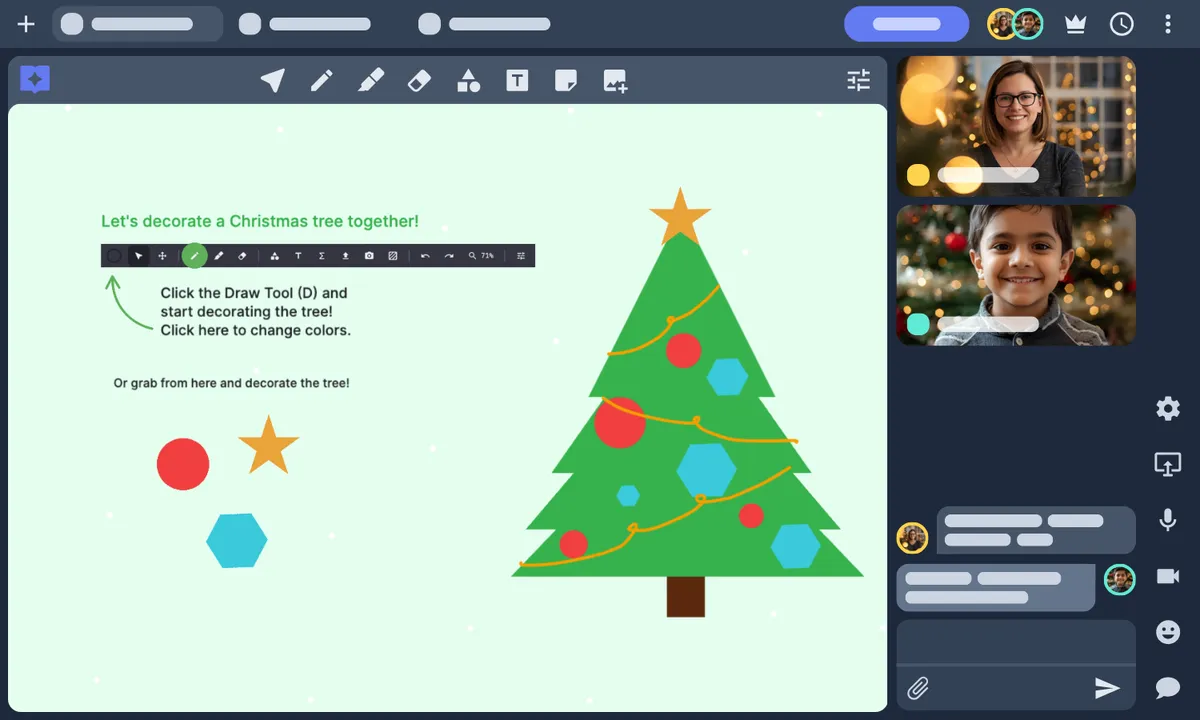Select the active tab beside the plus button
The width and height of the screenshot is (1200, 720).
pyautogui.click(x=138, y=24)
